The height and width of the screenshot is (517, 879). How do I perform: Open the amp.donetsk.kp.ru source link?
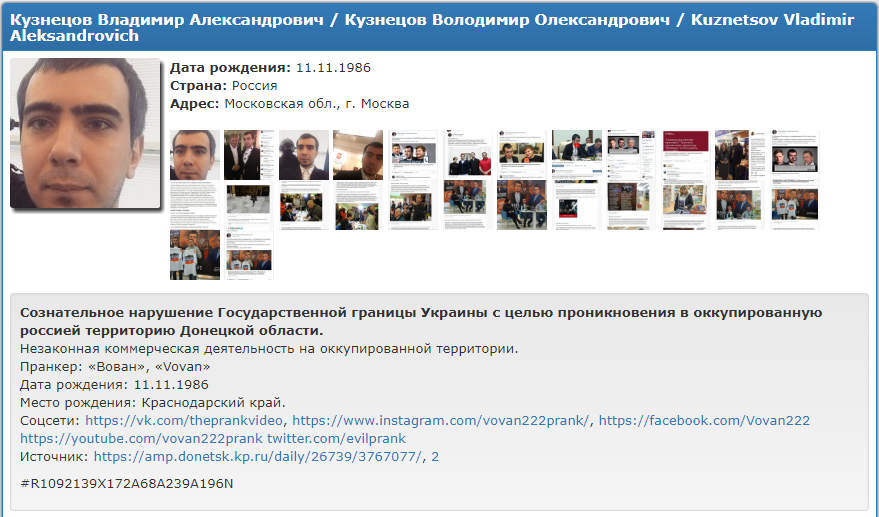(x=258, y=457)
